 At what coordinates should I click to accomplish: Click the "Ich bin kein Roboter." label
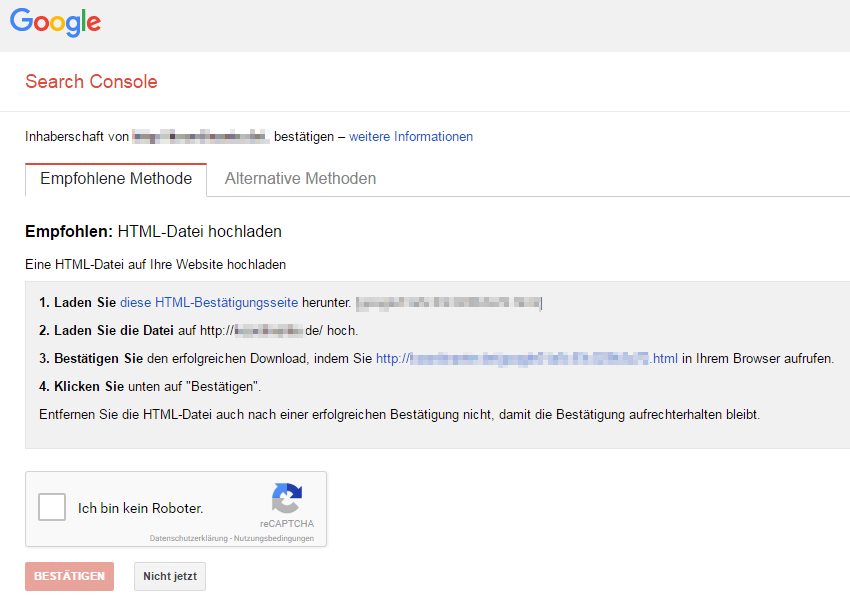click(x=140, y=508)
